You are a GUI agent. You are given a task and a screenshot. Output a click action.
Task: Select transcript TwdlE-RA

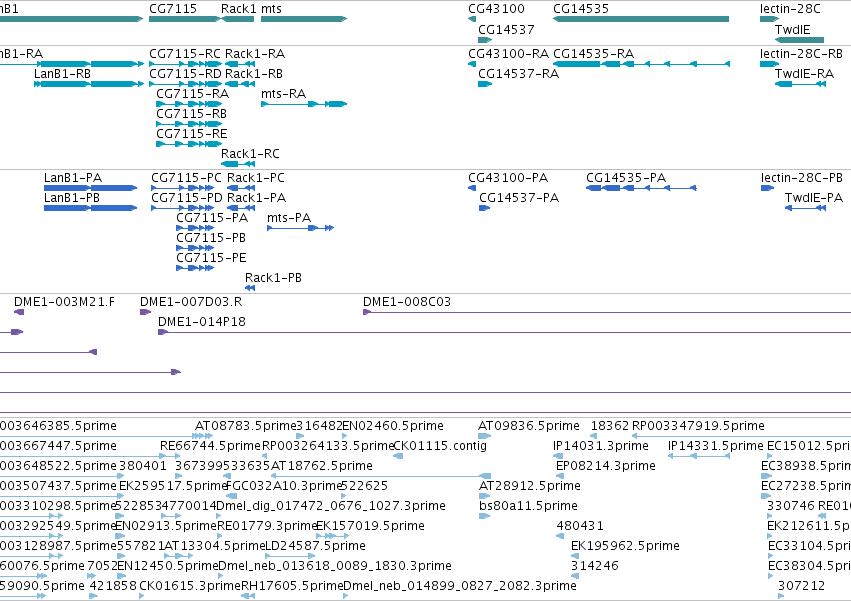coord(804,74)
